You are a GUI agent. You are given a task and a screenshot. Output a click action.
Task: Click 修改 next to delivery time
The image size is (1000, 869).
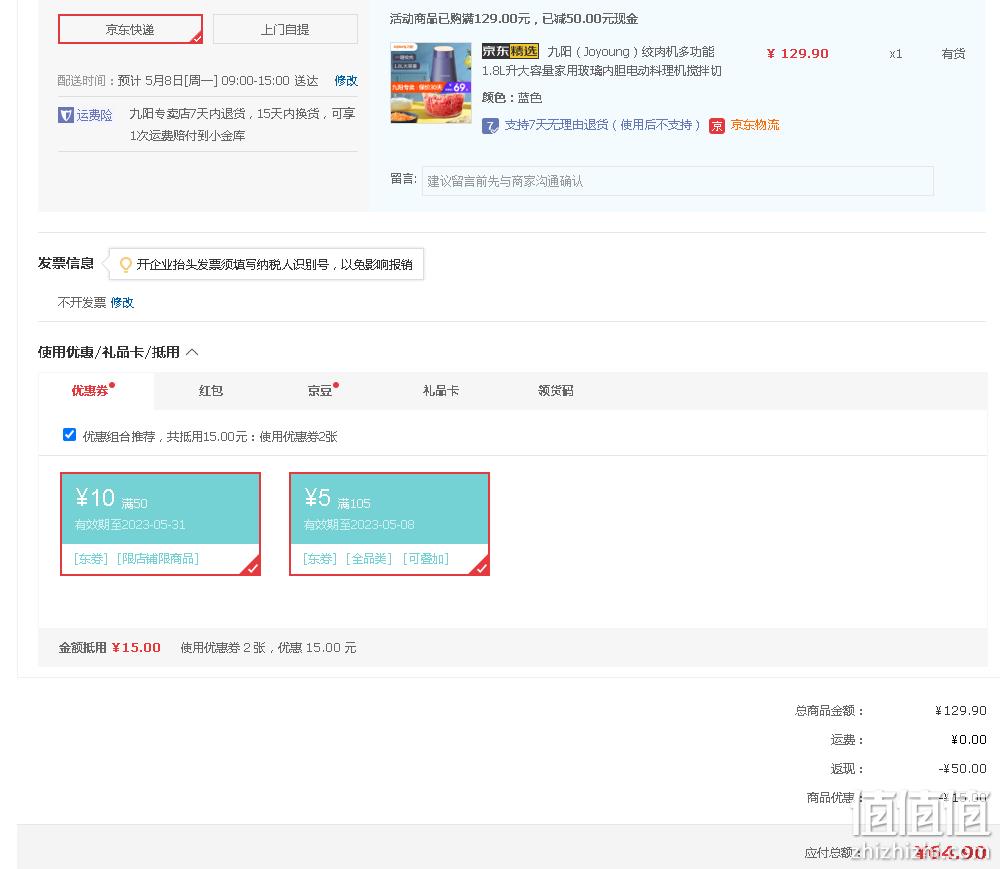[x=346, y=80]
